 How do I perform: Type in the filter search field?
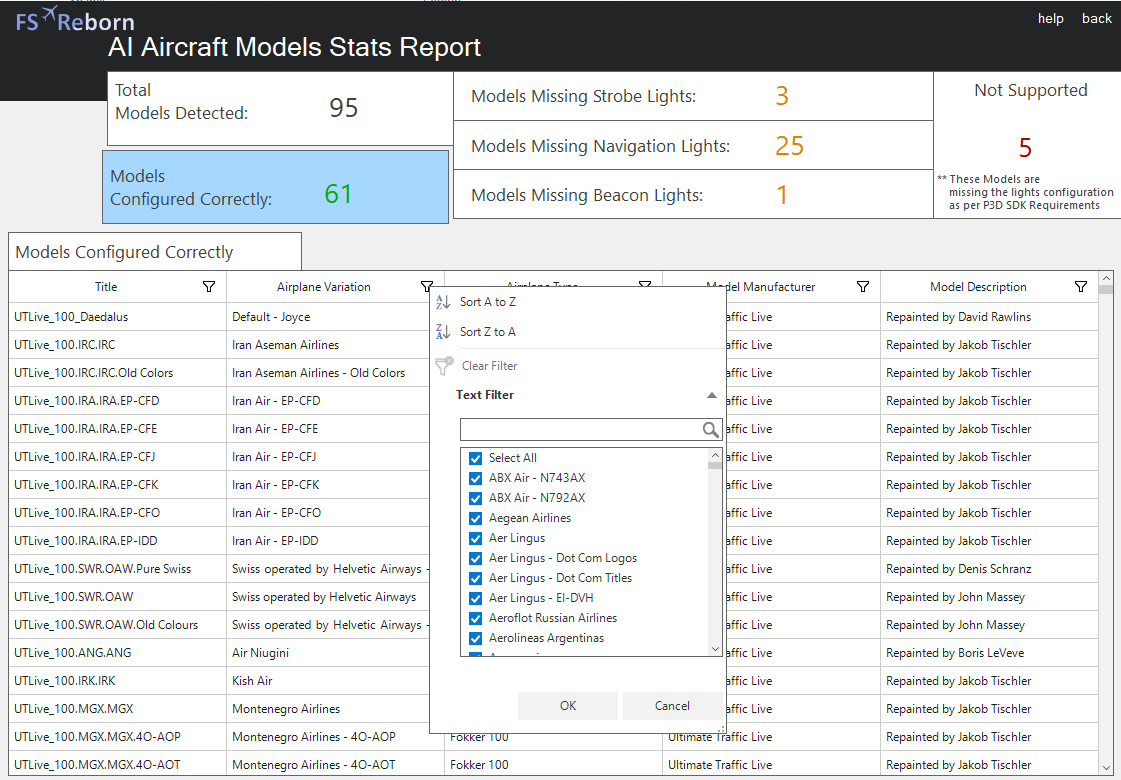(x=580, y=430)
